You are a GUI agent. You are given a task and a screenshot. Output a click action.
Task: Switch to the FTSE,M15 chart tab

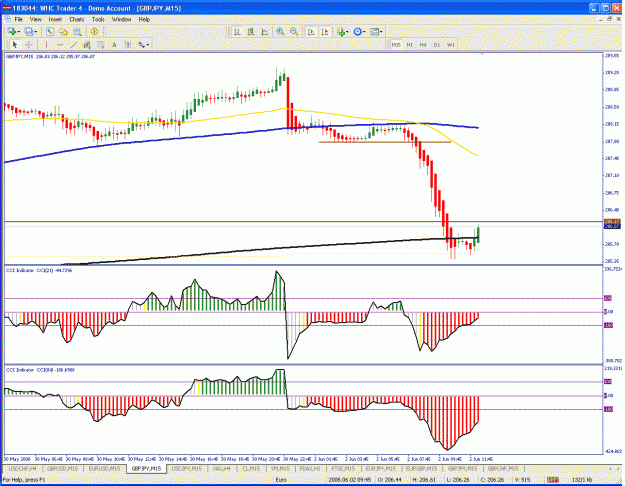(343, 468)
